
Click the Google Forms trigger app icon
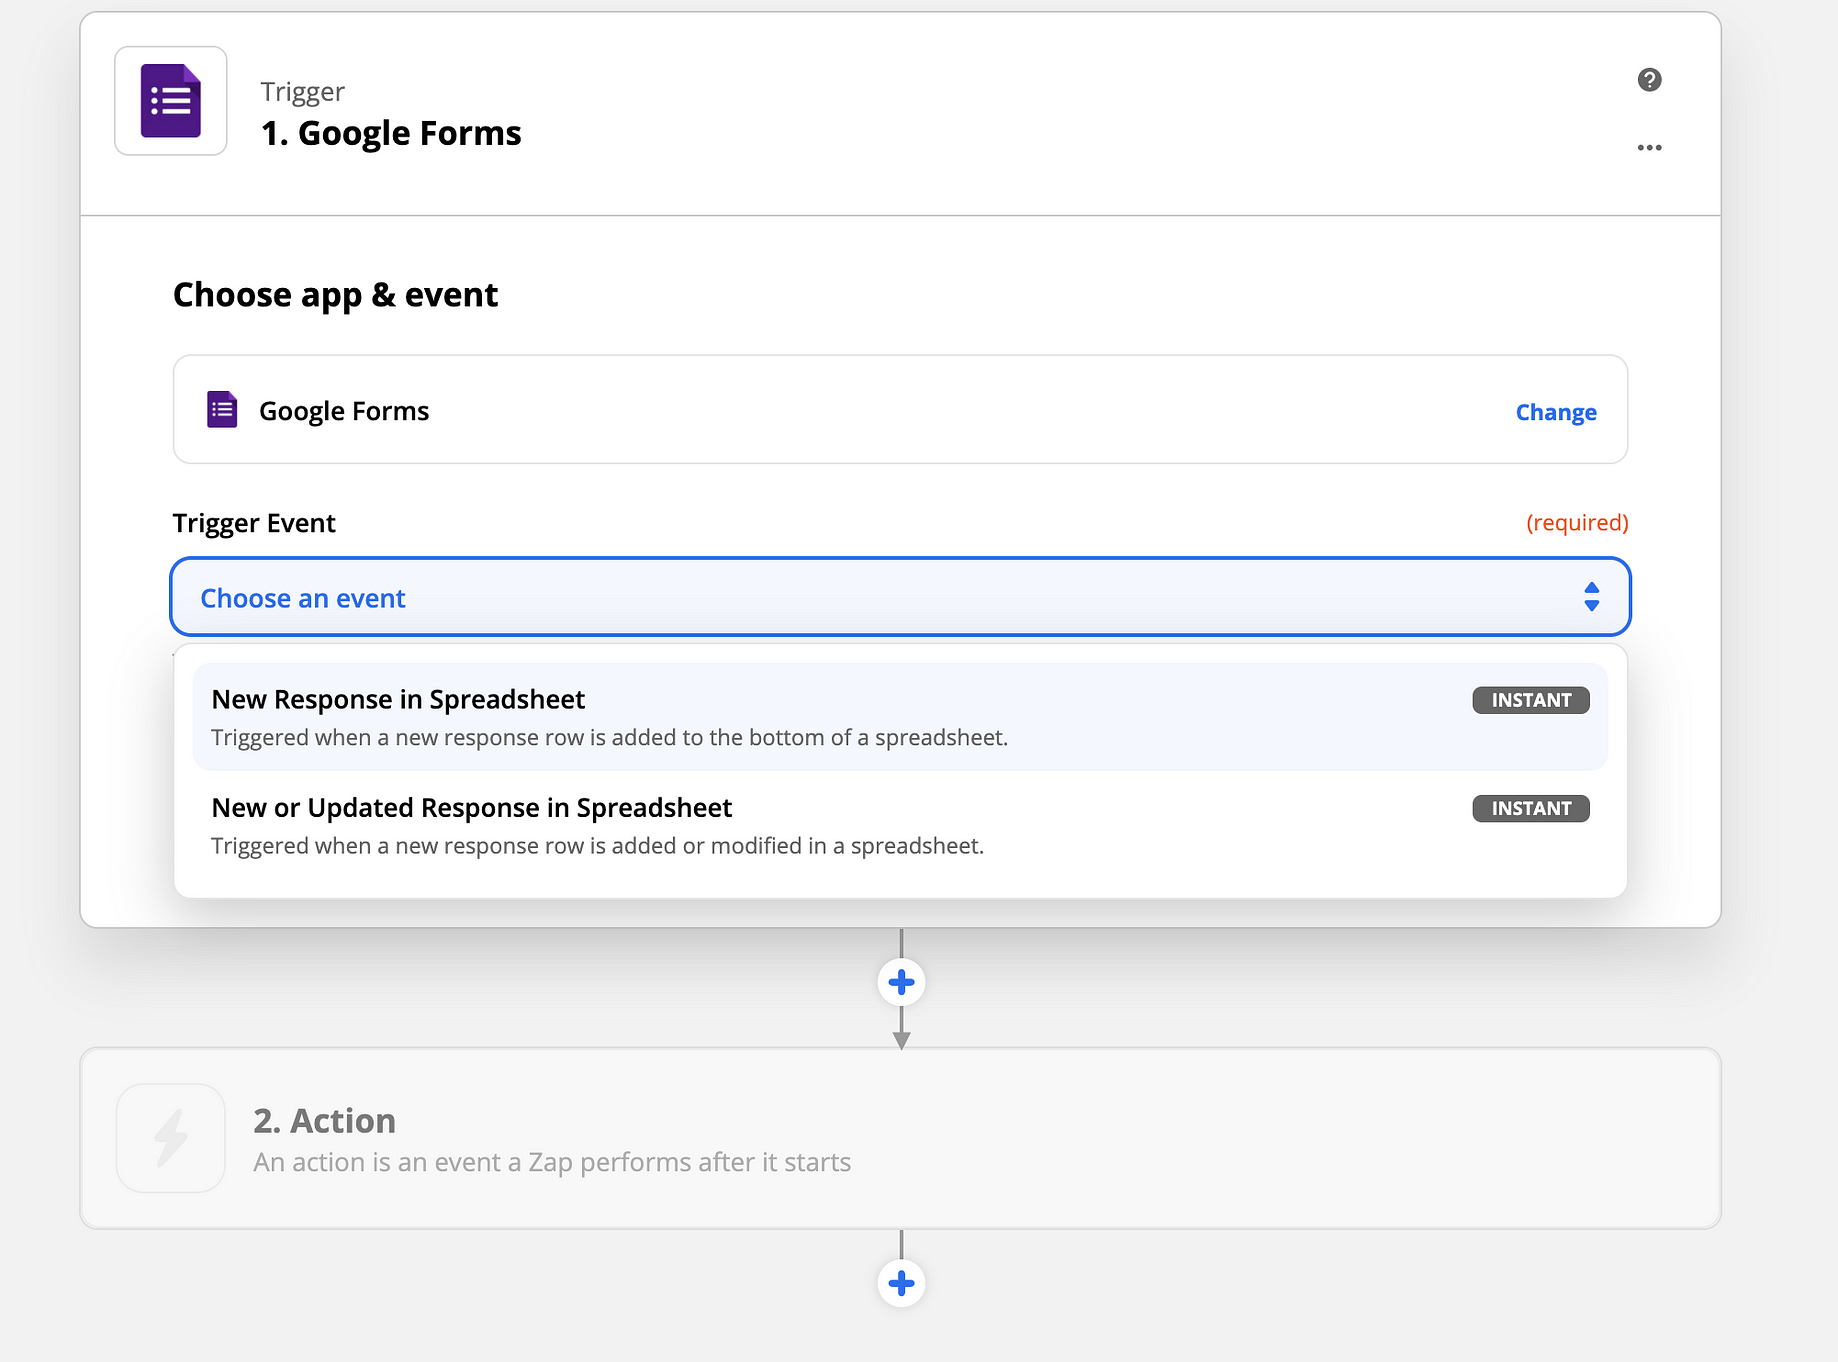click(171, 101)
